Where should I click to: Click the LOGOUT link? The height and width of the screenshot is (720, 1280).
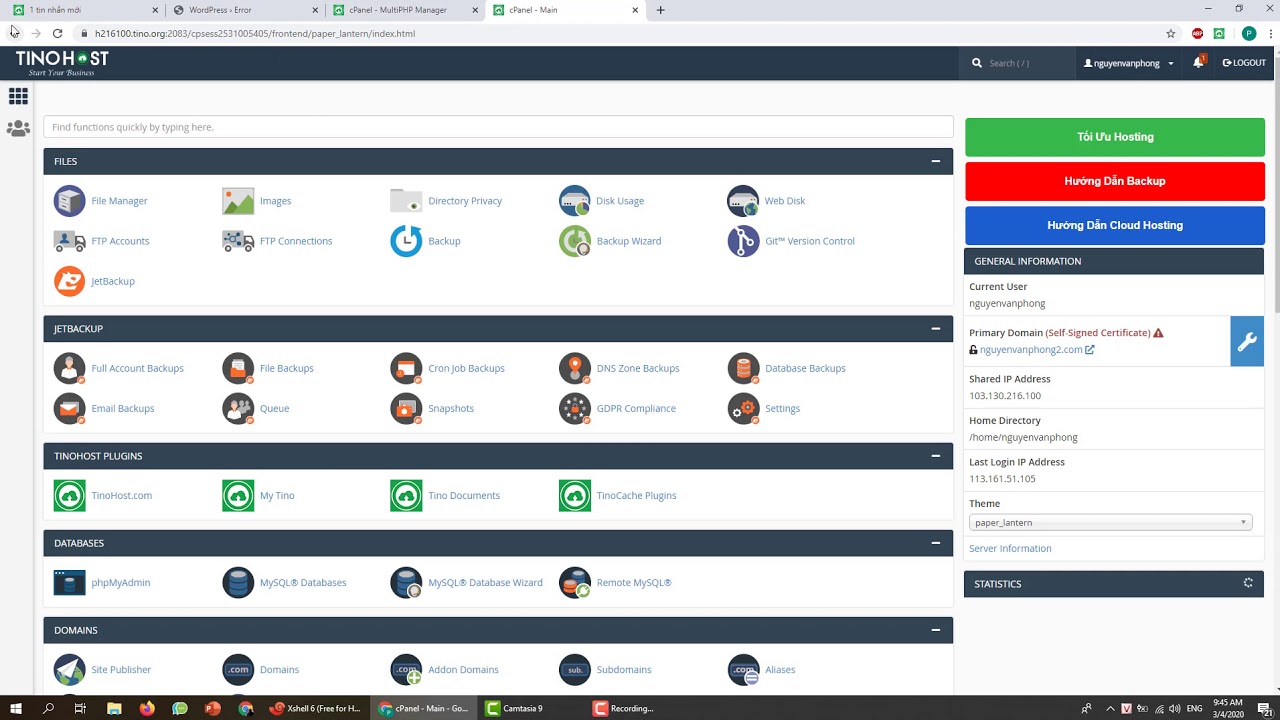pyautogui.click(x=1244, y=63)
